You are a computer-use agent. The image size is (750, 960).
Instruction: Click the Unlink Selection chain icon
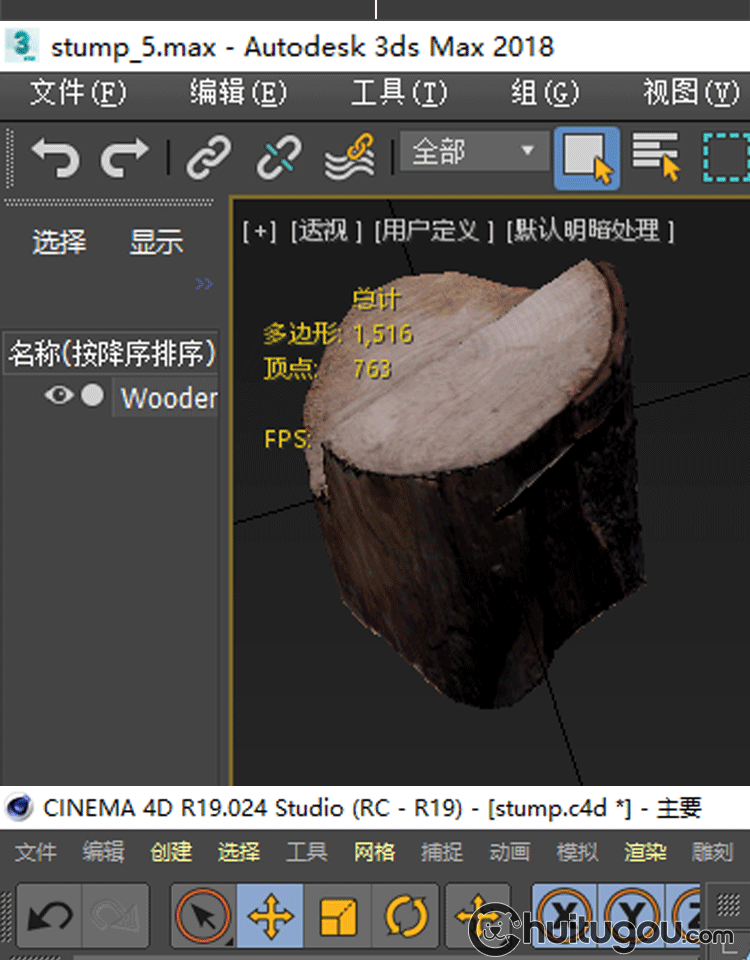pyautogui.click(x=279, y=158)
